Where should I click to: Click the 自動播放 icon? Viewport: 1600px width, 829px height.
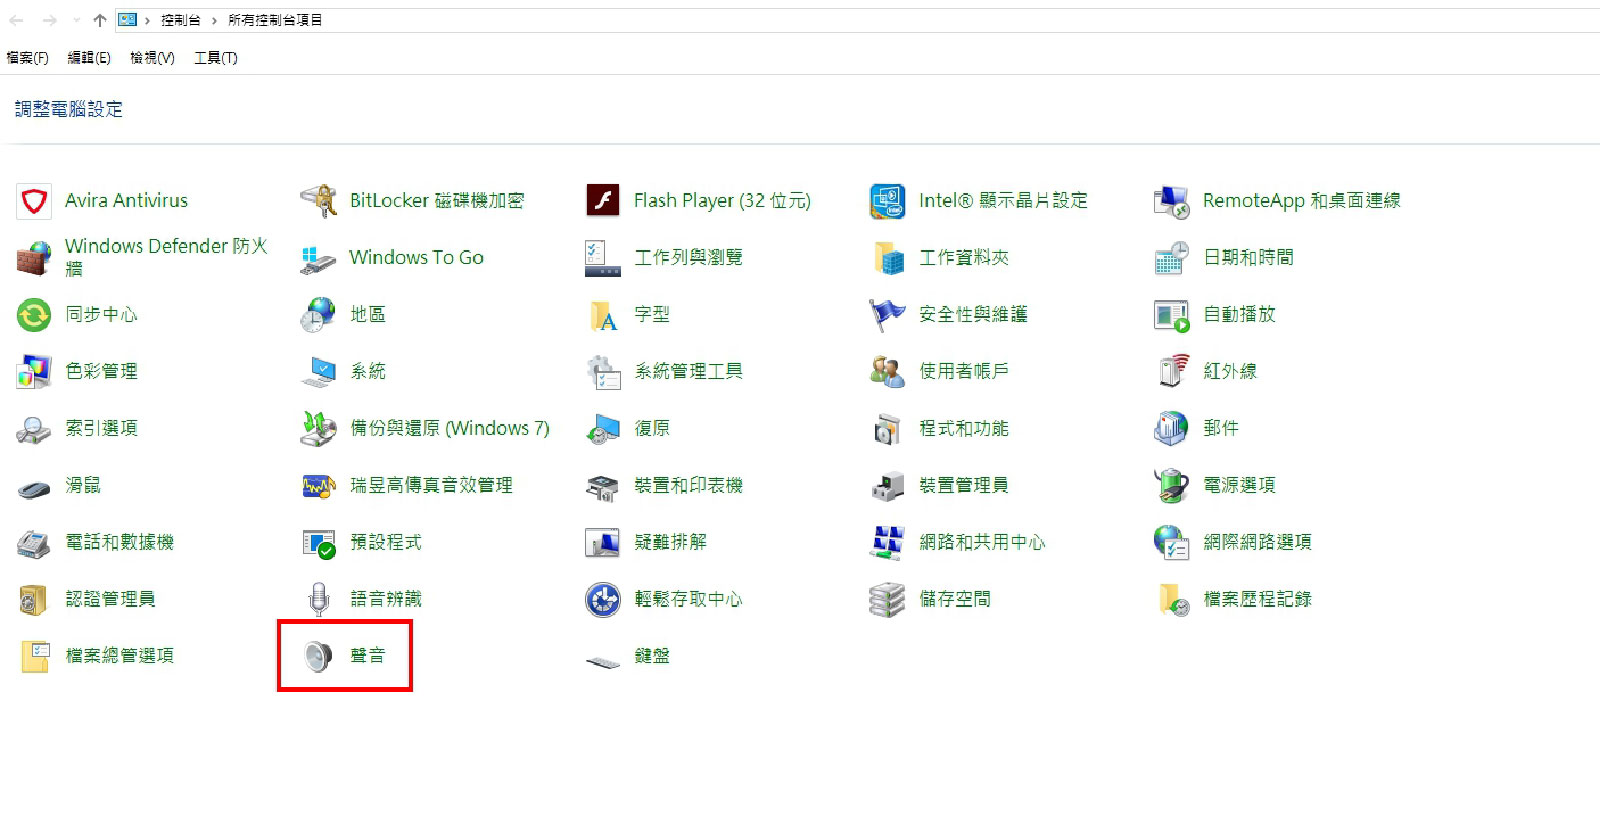(1171, 315)
